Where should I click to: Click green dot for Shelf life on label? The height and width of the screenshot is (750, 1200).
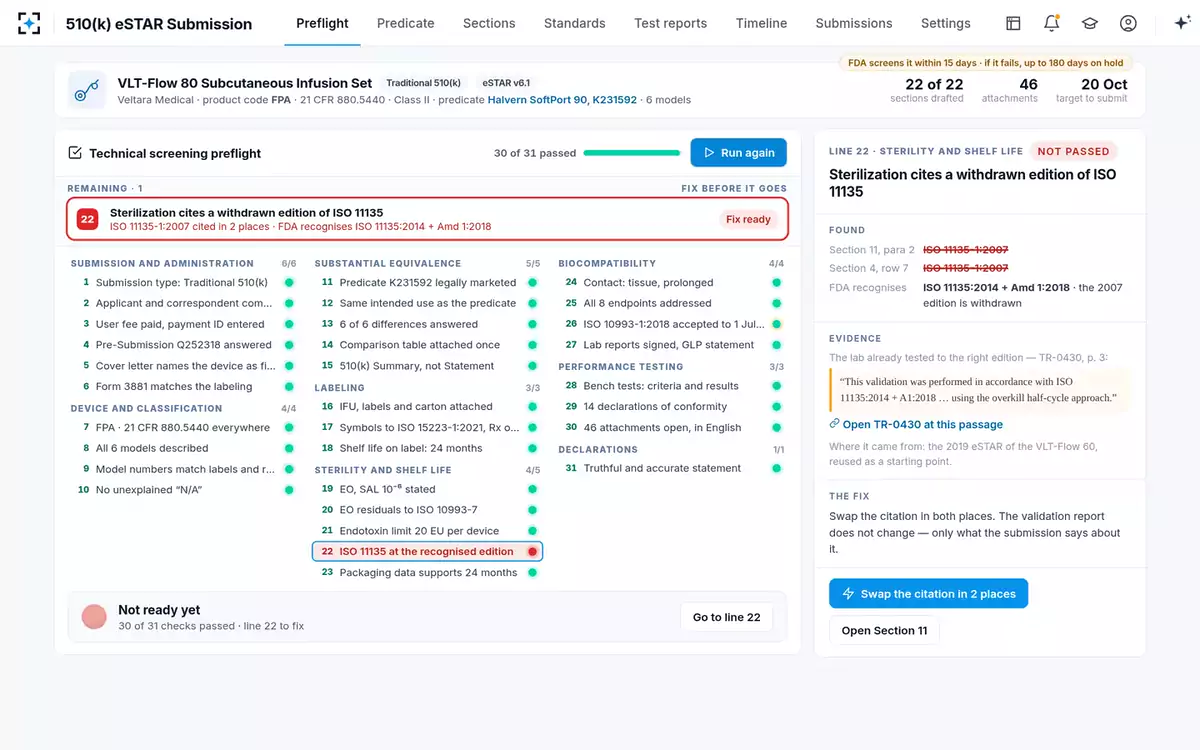tap(532, 448)
